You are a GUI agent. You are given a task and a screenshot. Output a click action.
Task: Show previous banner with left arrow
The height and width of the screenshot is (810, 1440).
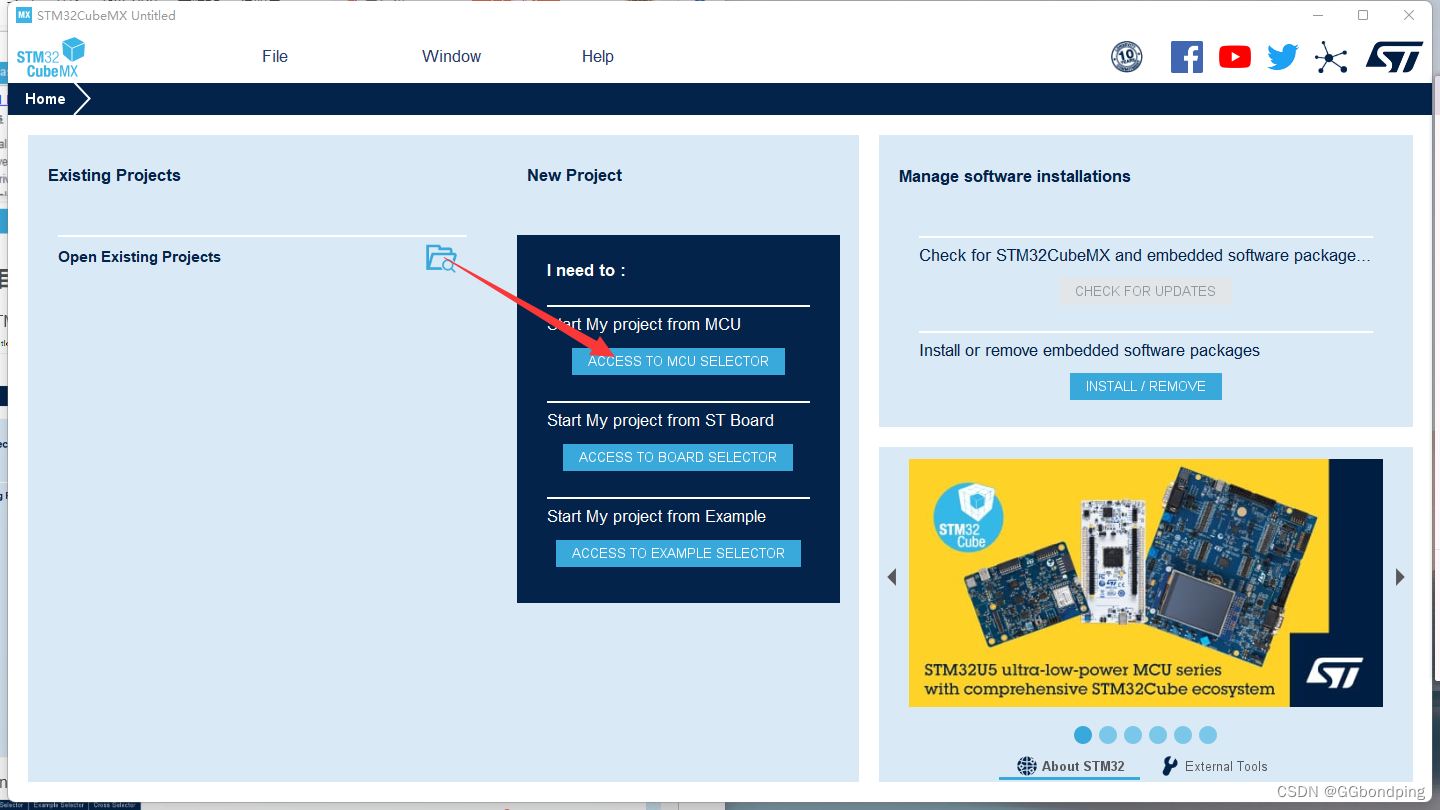892,577
